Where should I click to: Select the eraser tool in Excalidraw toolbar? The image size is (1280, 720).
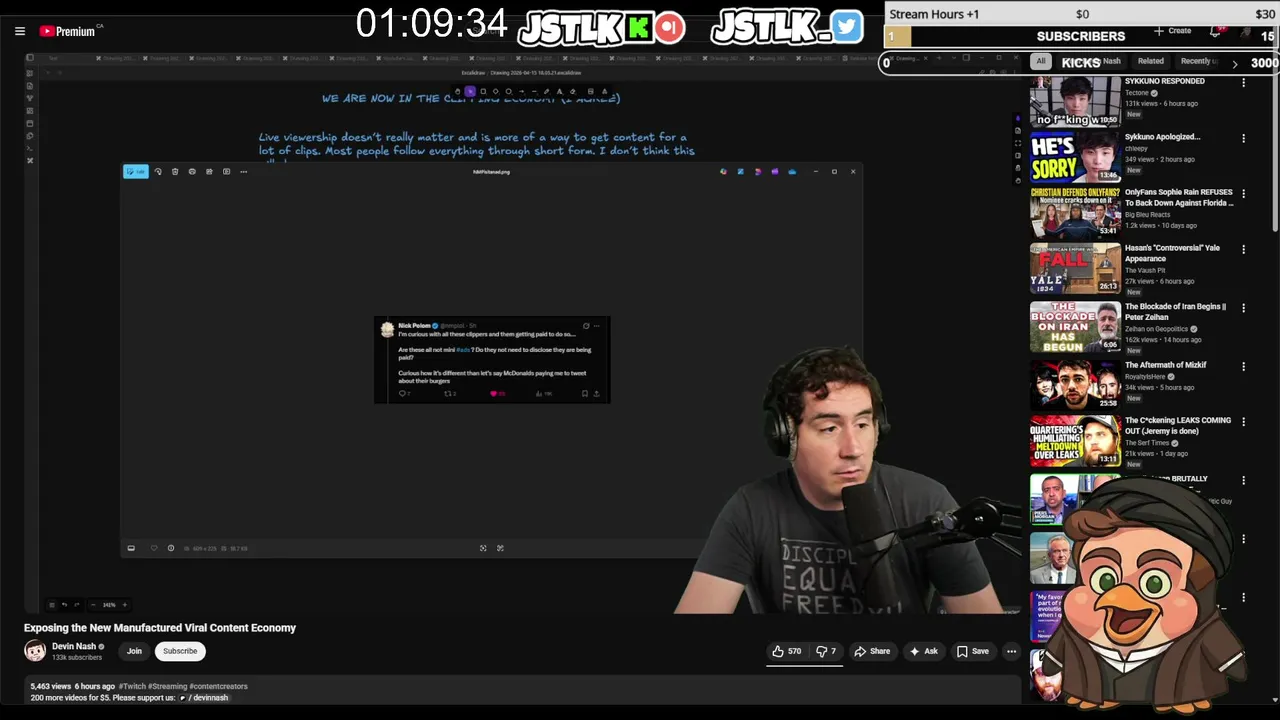(x=573, y=91)
